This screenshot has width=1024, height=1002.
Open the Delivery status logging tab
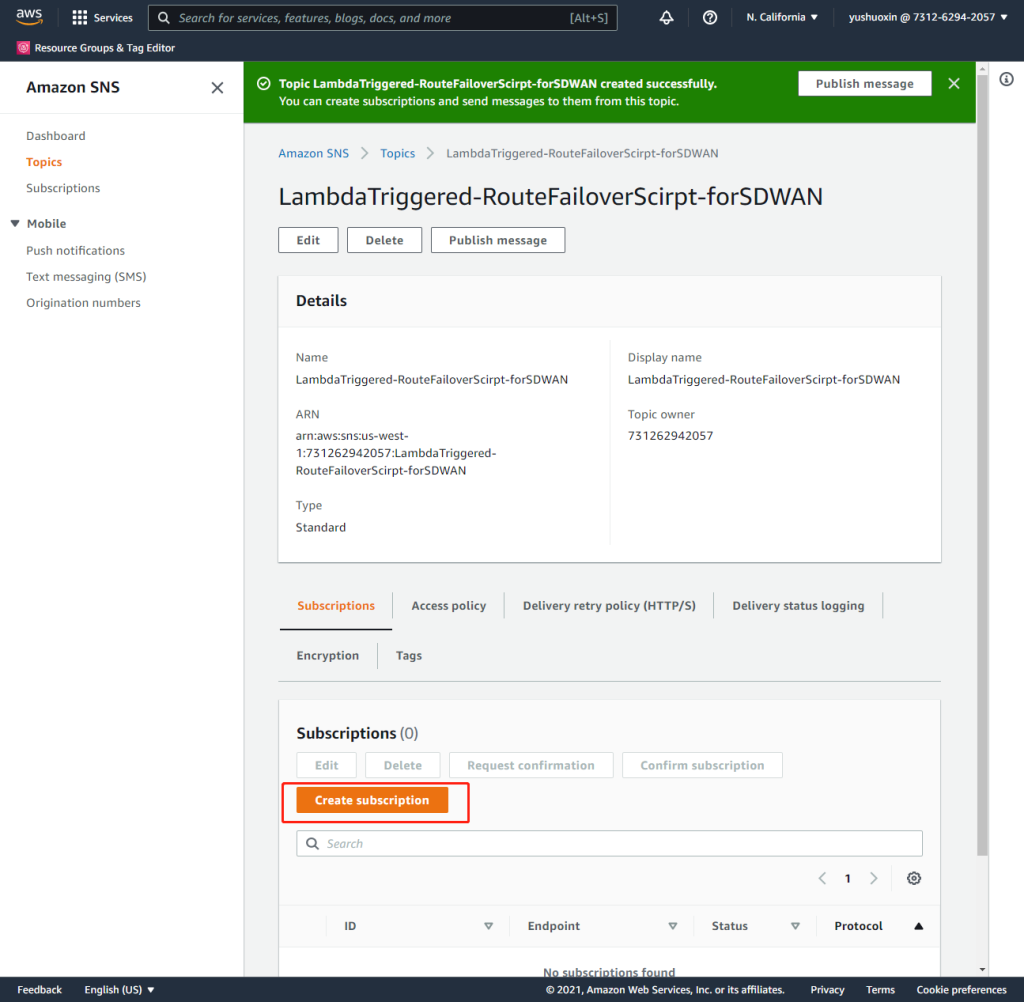pyautogui.click(x=797, y=606)
